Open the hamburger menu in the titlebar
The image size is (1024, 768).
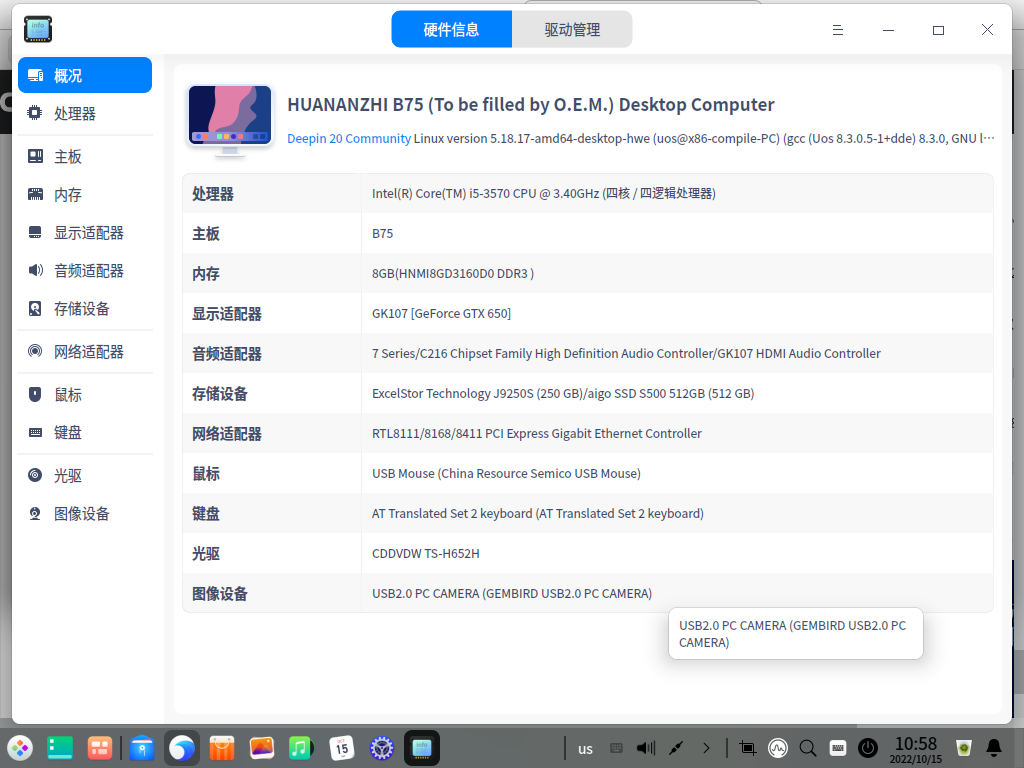(837, 30)
